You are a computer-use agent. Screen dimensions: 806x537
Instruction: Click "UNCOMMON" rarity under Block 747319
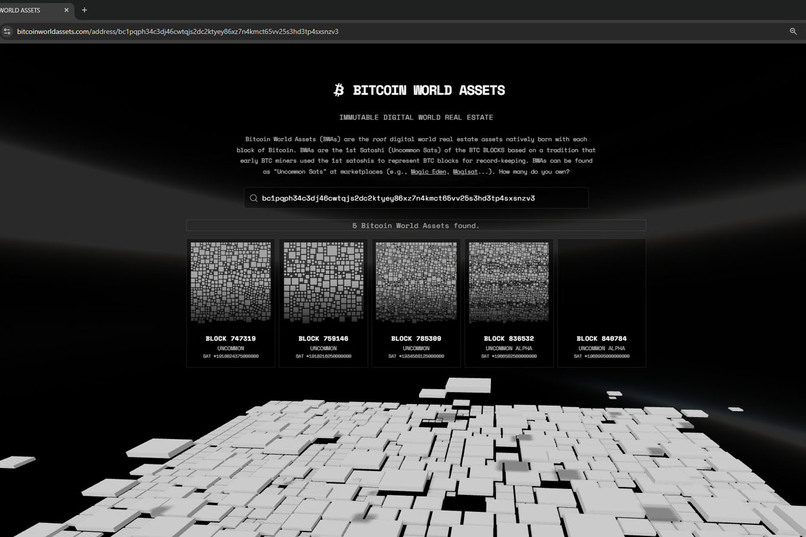click(231, 348)
